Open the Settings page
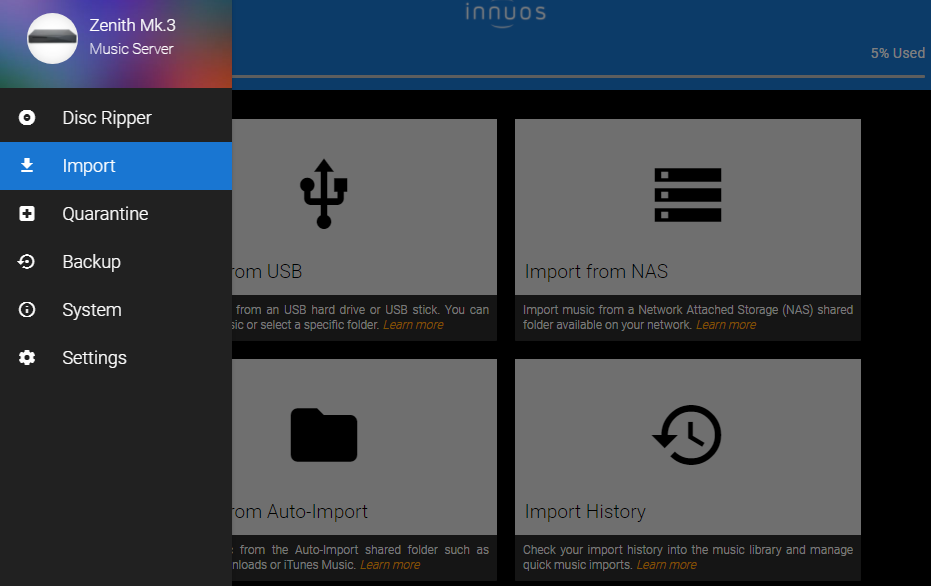The width and height of the screenshot is (931, 586). (116, 357)
